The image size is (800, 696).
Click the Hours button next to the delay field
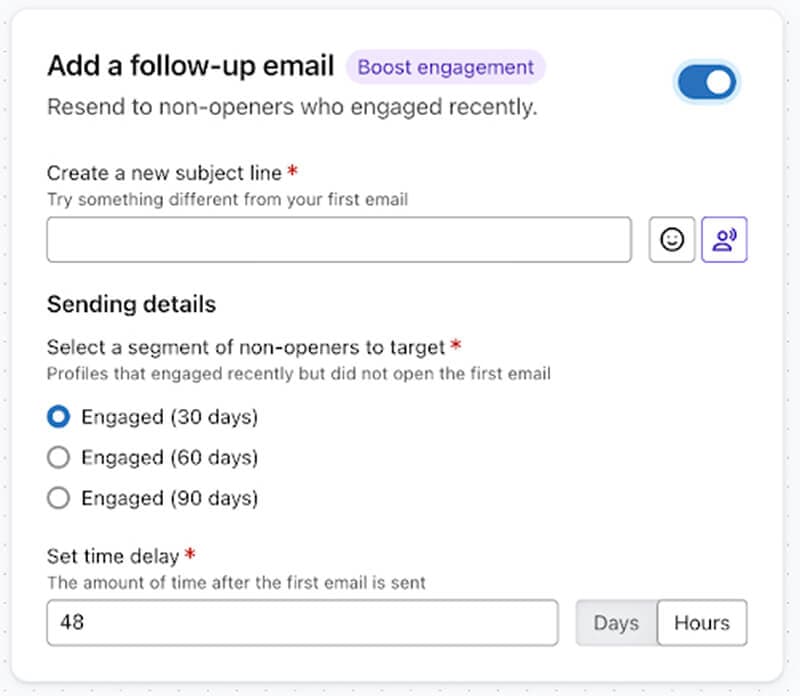[x=701, y=622]
